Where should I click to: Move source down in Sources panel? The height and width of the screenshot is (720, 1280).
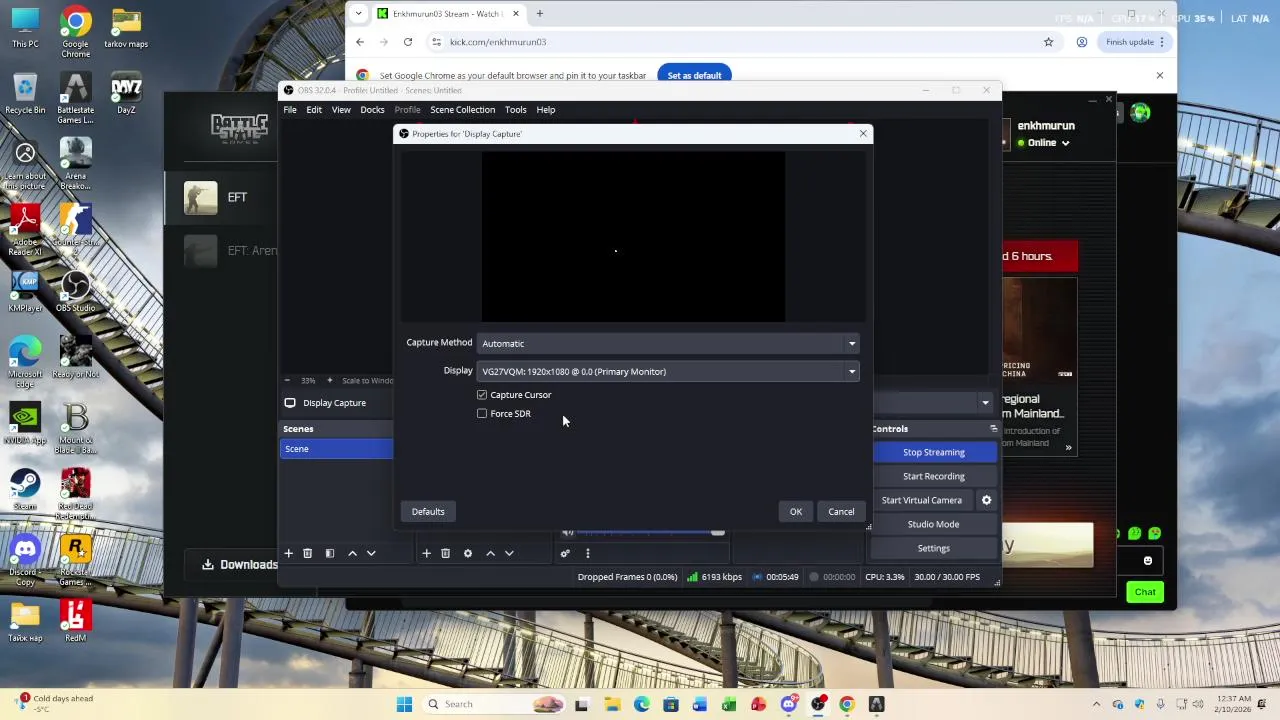[509, 553]
